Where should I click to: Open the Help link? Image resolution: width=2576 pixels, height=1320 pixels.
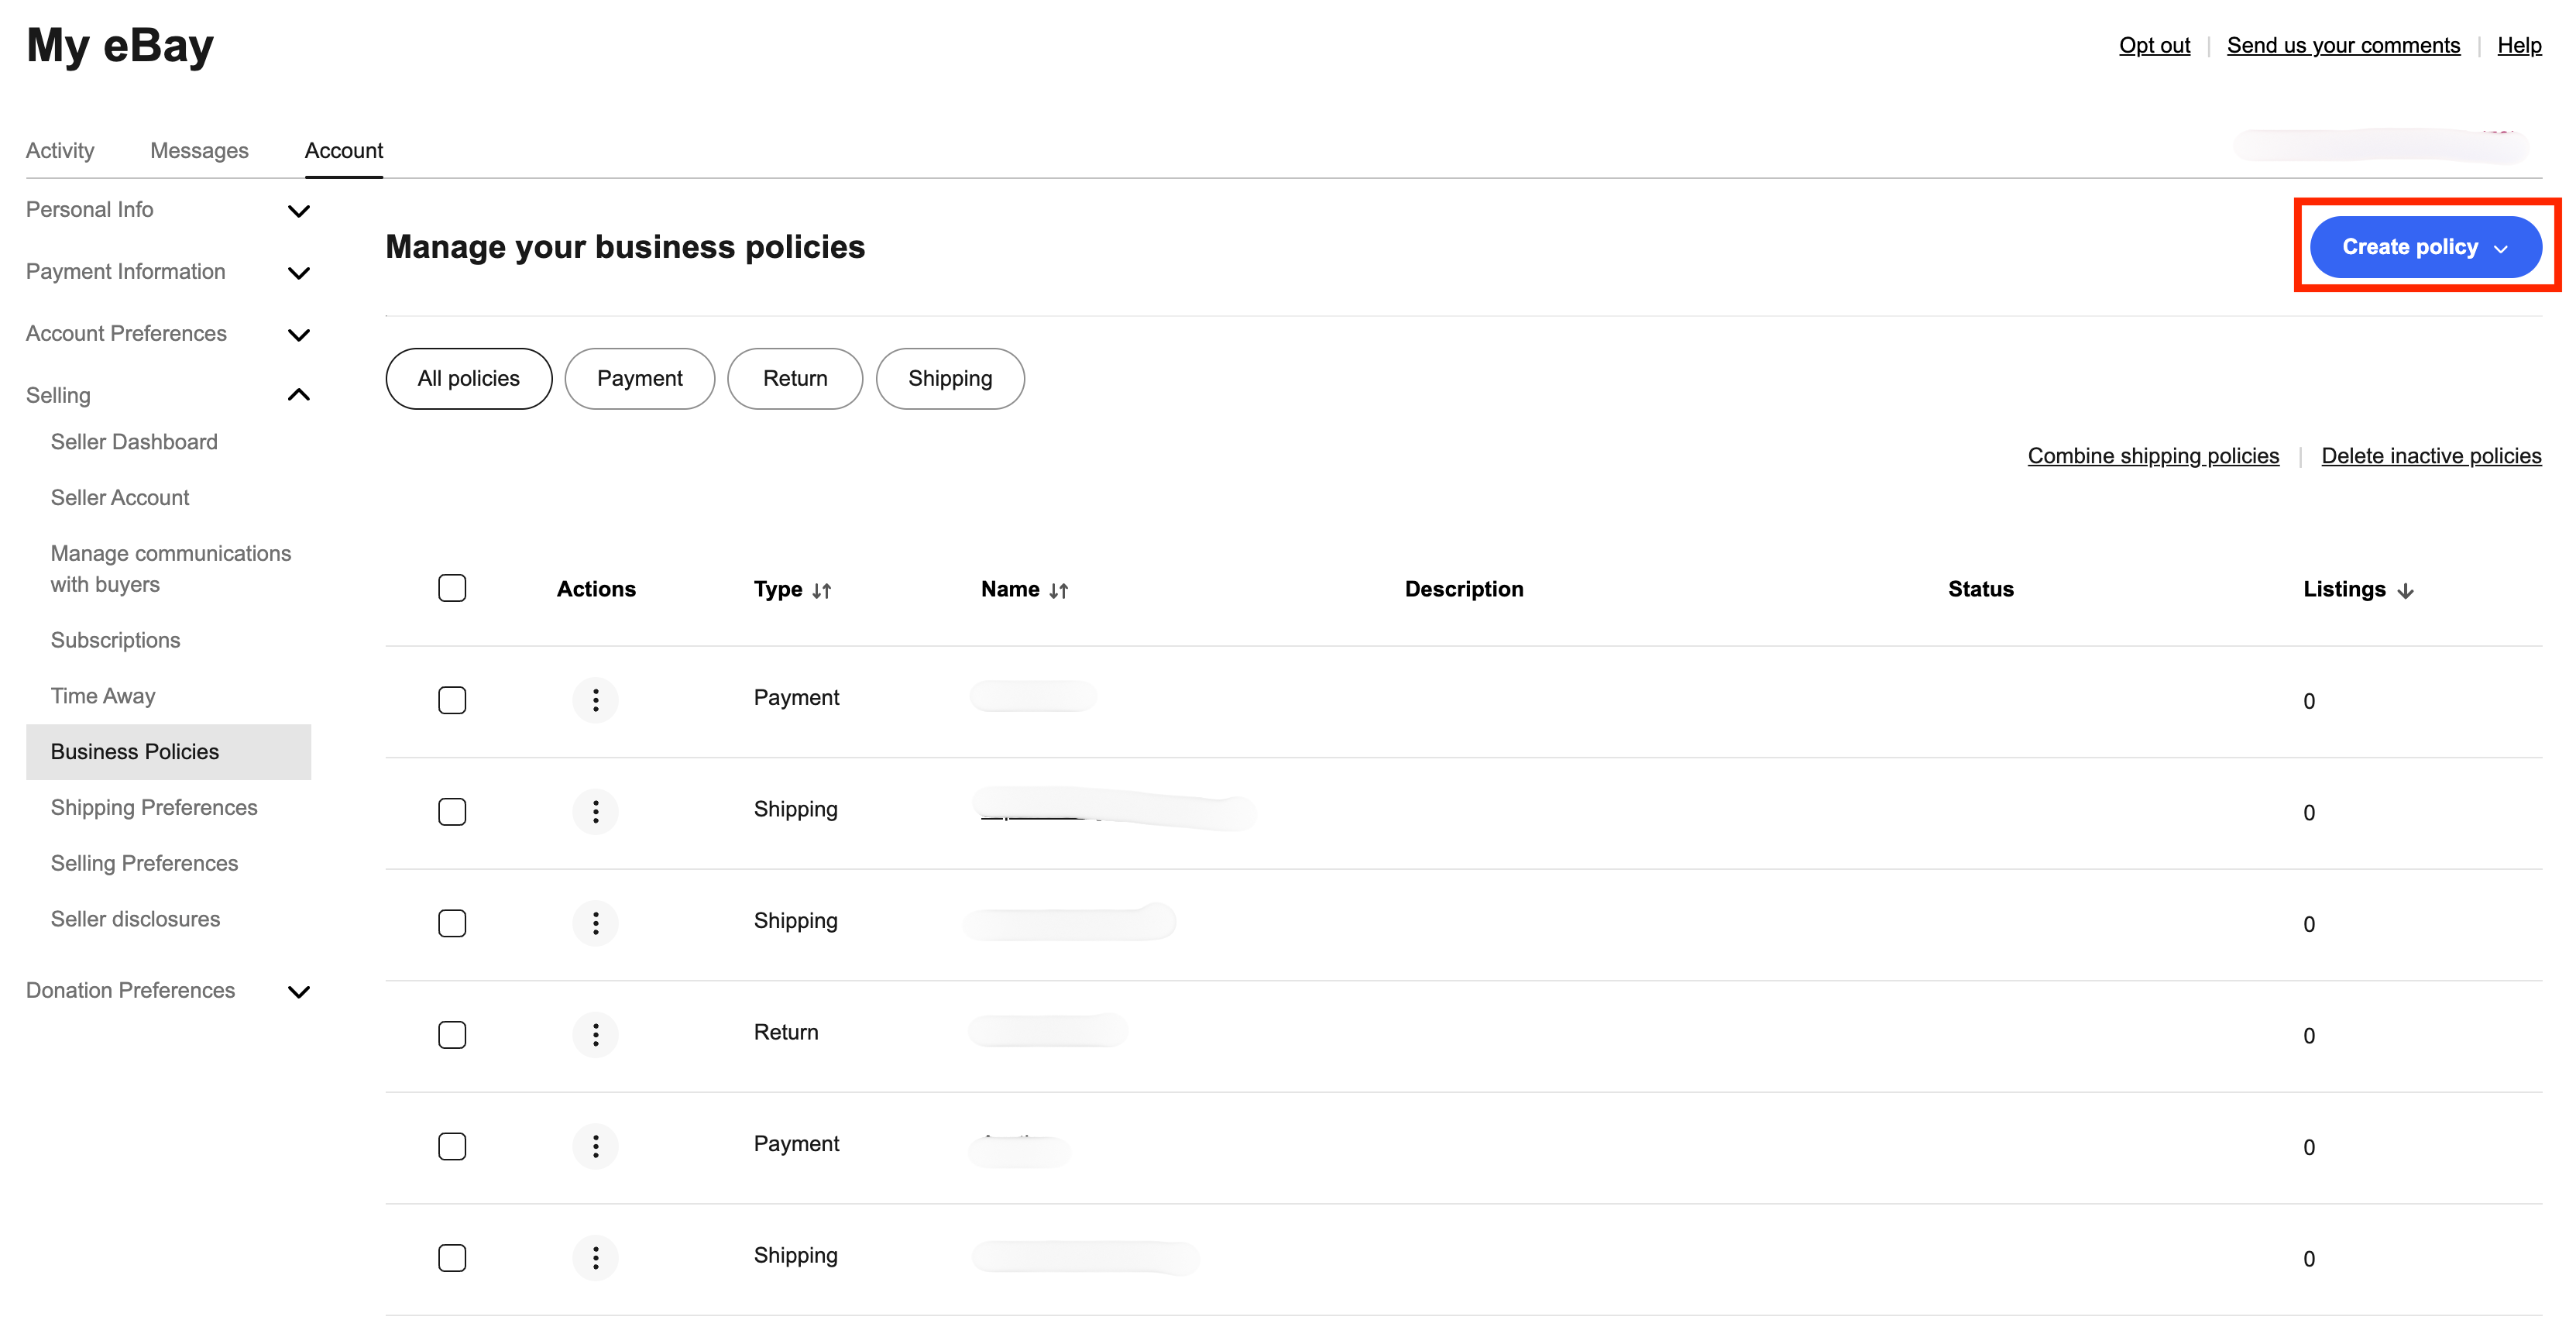tap(2519, 46)
